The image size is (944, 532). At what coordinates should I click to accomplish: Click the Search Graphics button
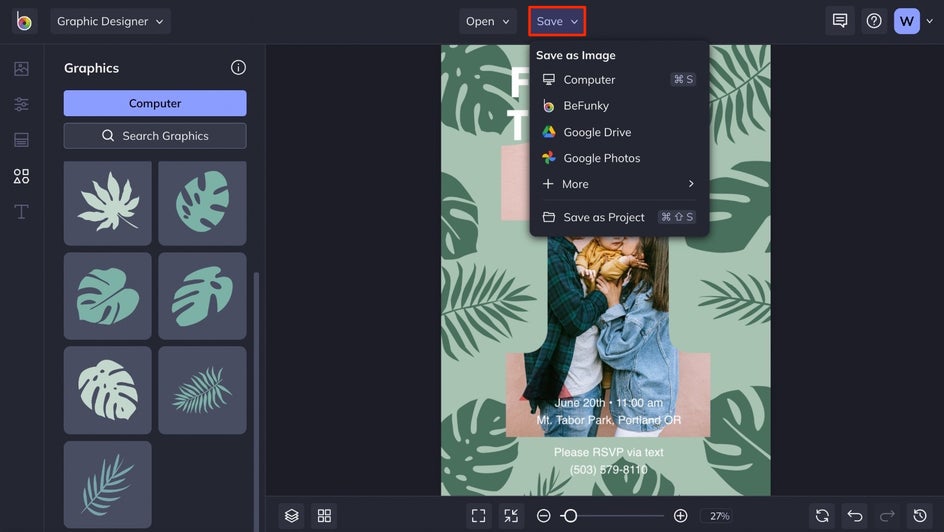tap(155, 136)
